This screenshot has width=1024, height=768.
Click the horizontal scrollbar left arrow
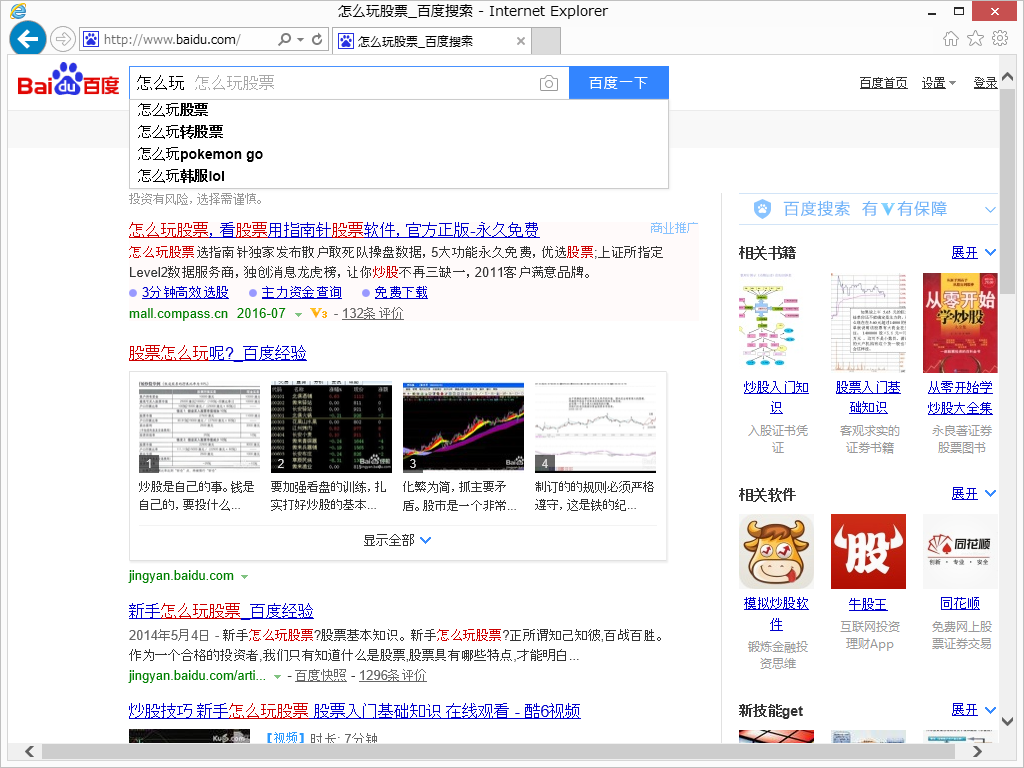click(29, 752)
